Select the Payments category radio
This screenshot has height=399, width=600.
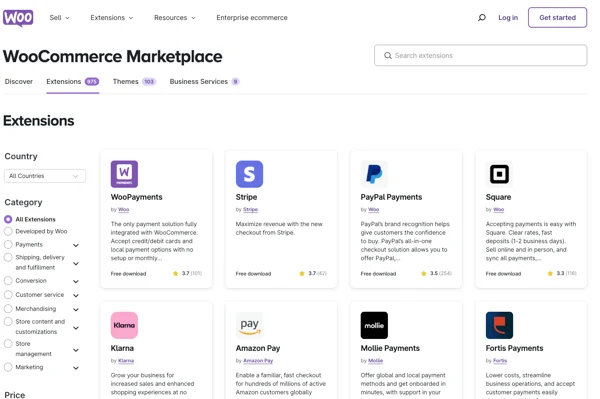(x=8, y=244)
